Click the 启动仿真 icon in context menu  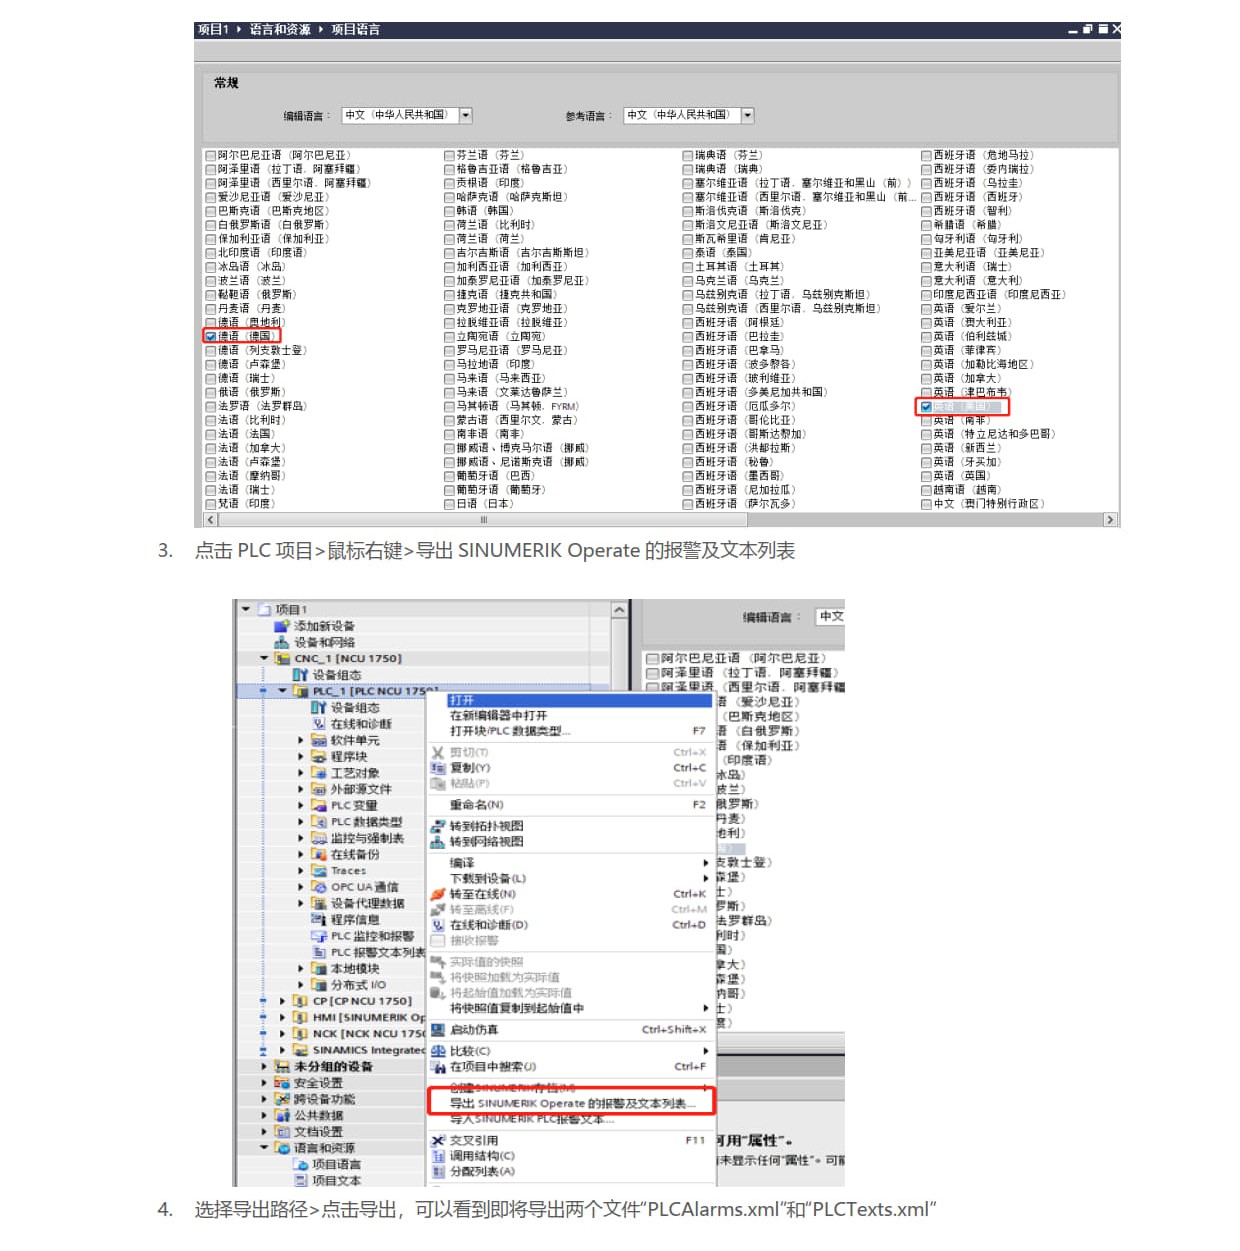coord(437,1029)
